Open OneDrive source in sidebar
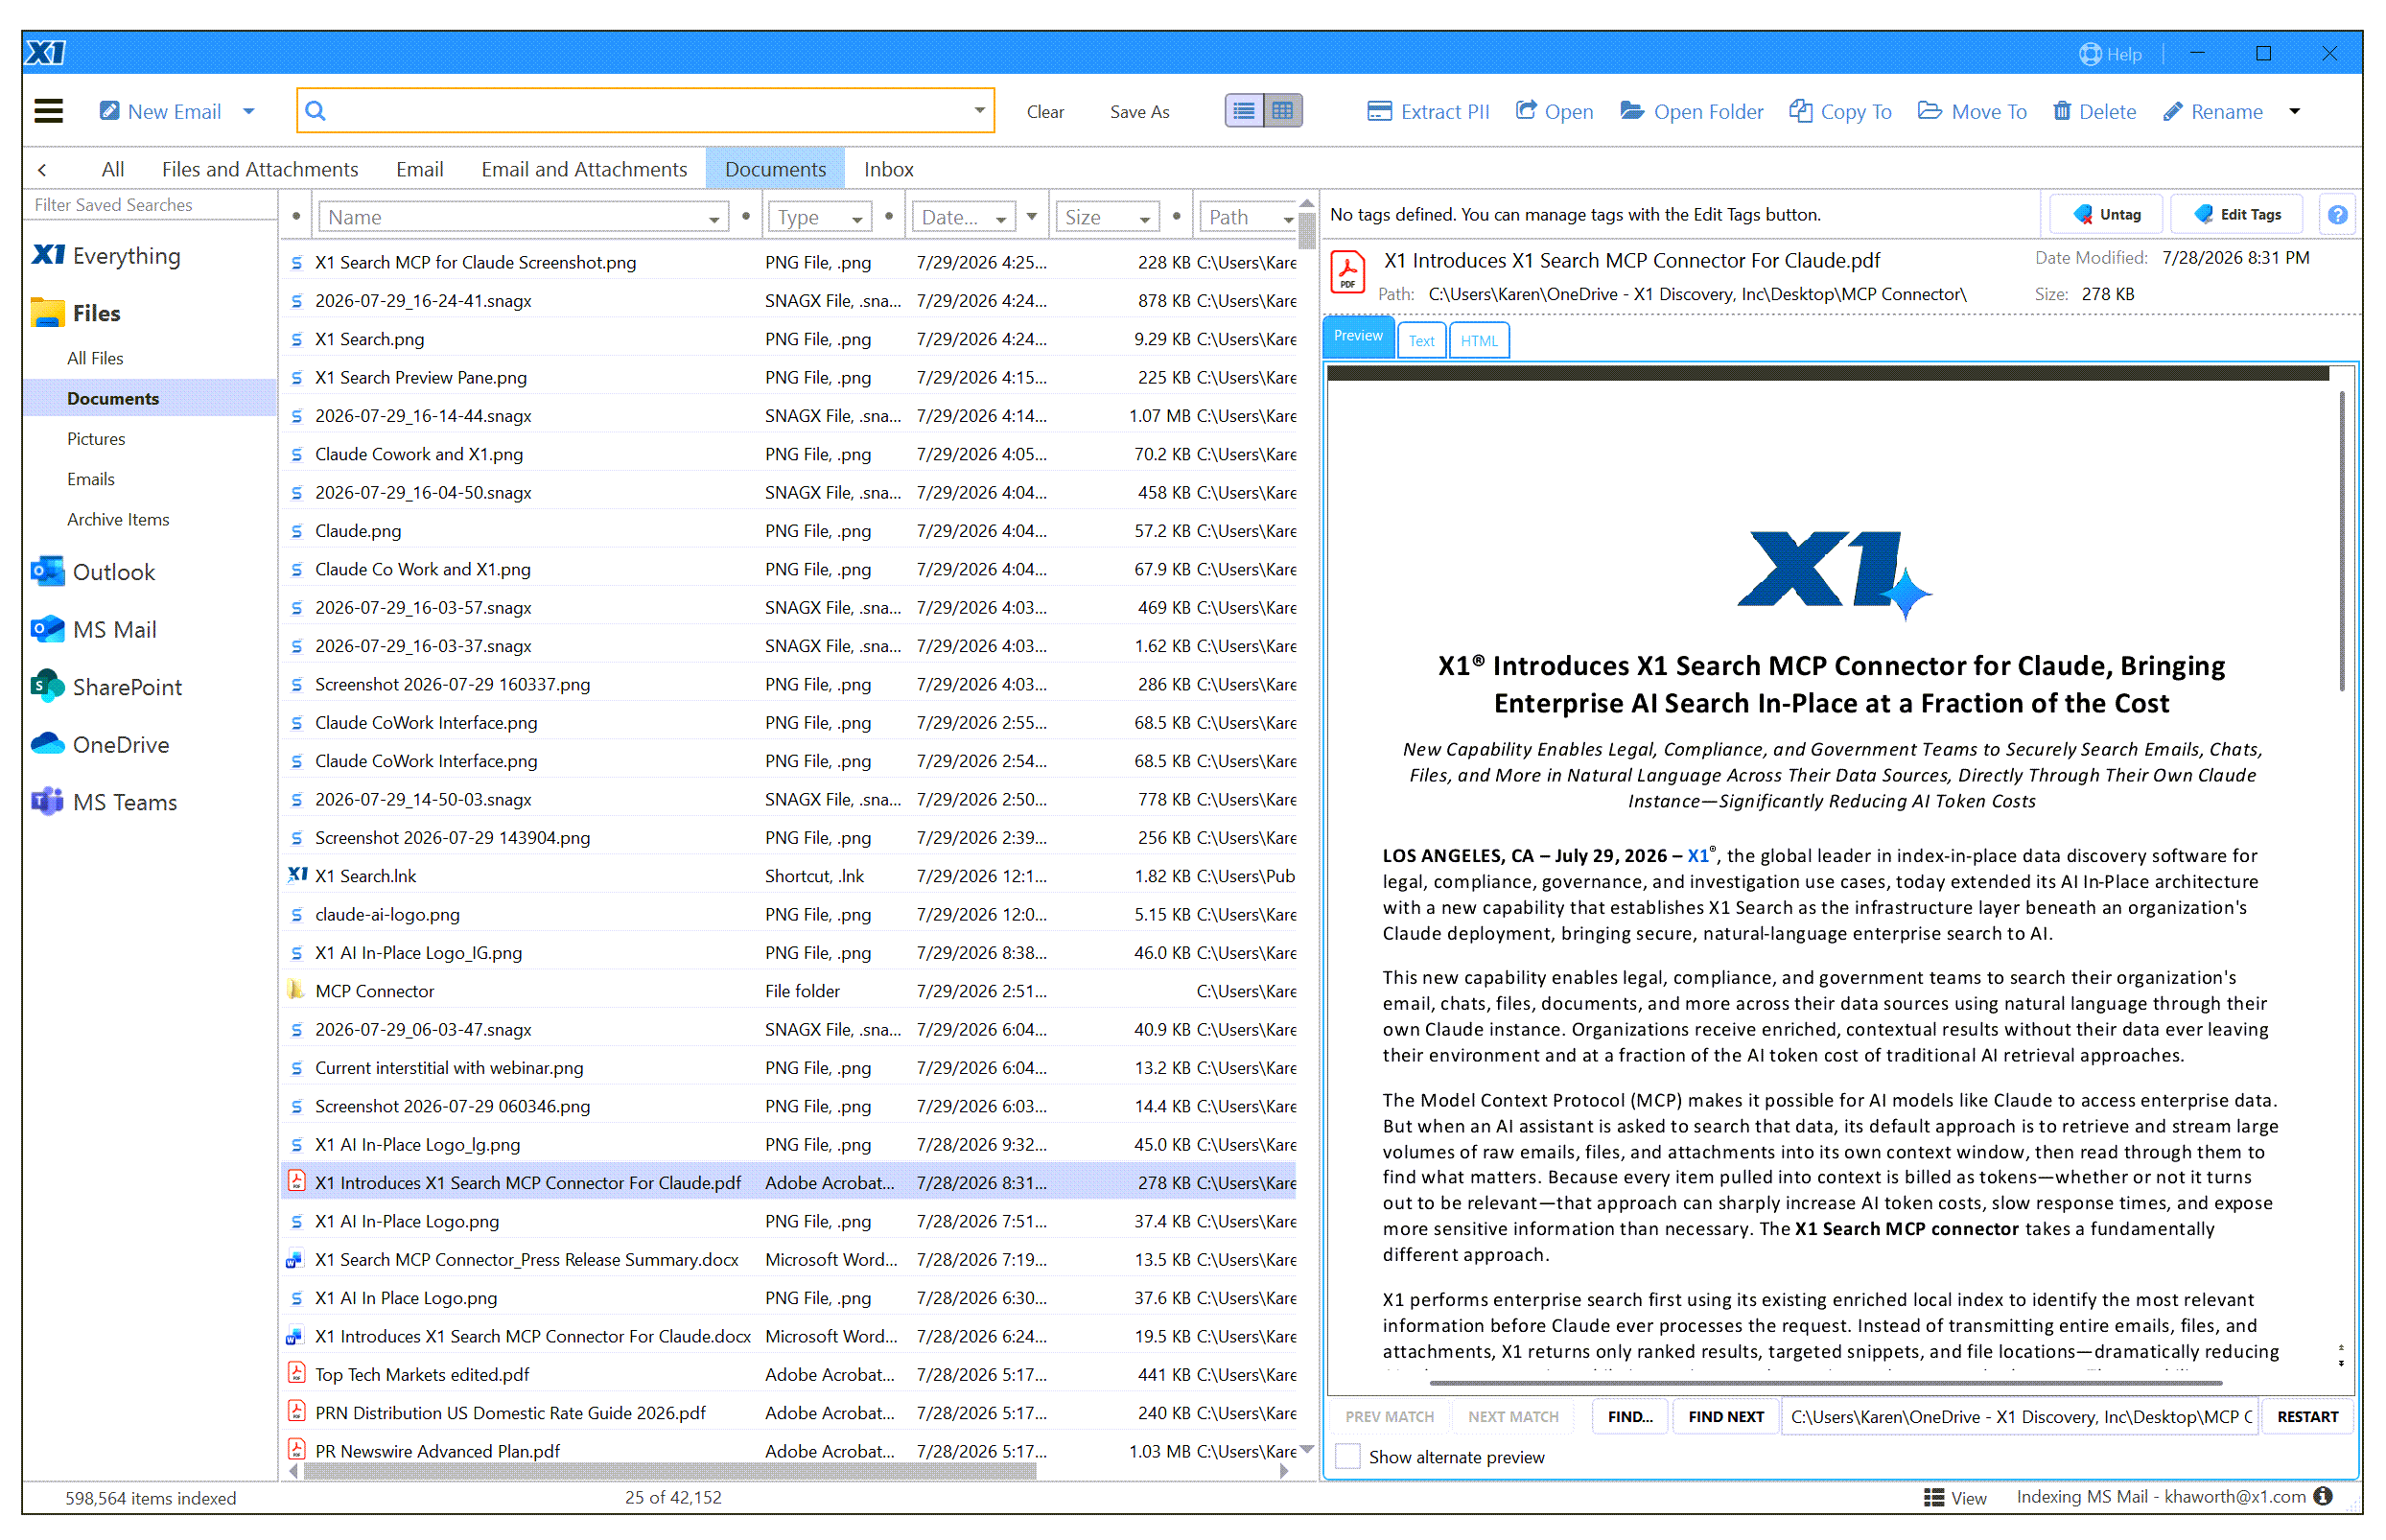This screenshot has width=2386, height=1540. tap(100, 745)
